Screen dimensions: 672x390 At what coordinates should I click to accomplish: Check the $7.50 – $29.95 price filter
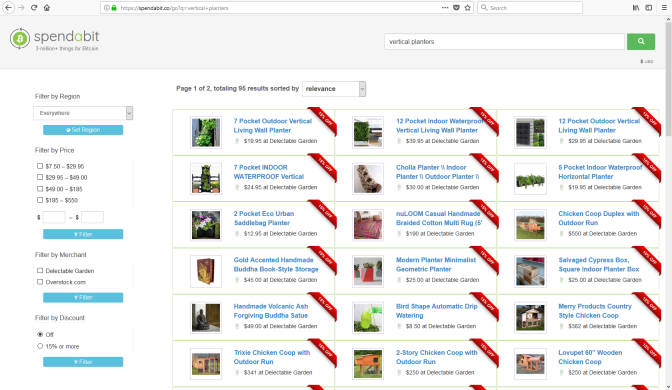pyautogui.click(x=40, y=166)
